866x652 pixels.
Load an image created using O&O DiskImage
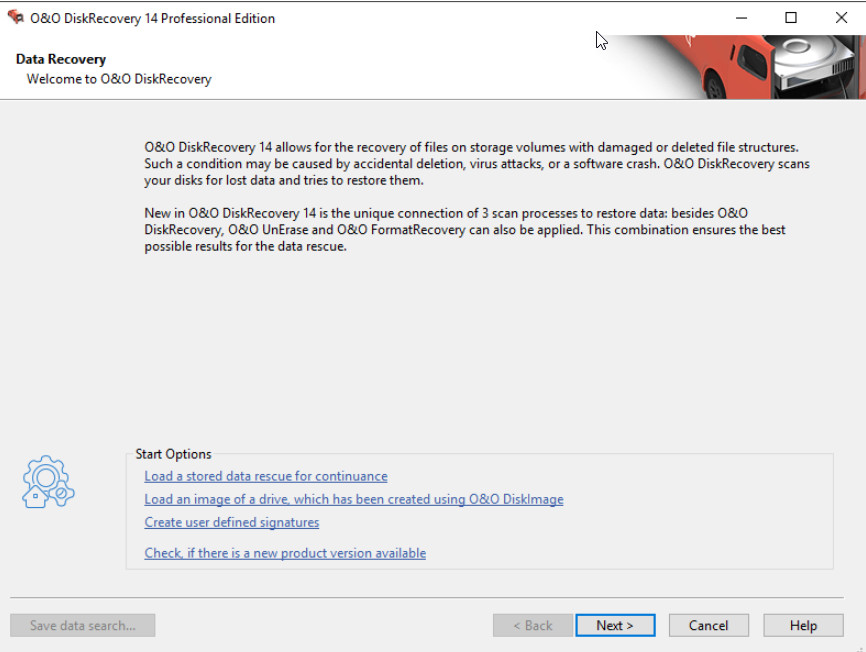click(353, 499)
